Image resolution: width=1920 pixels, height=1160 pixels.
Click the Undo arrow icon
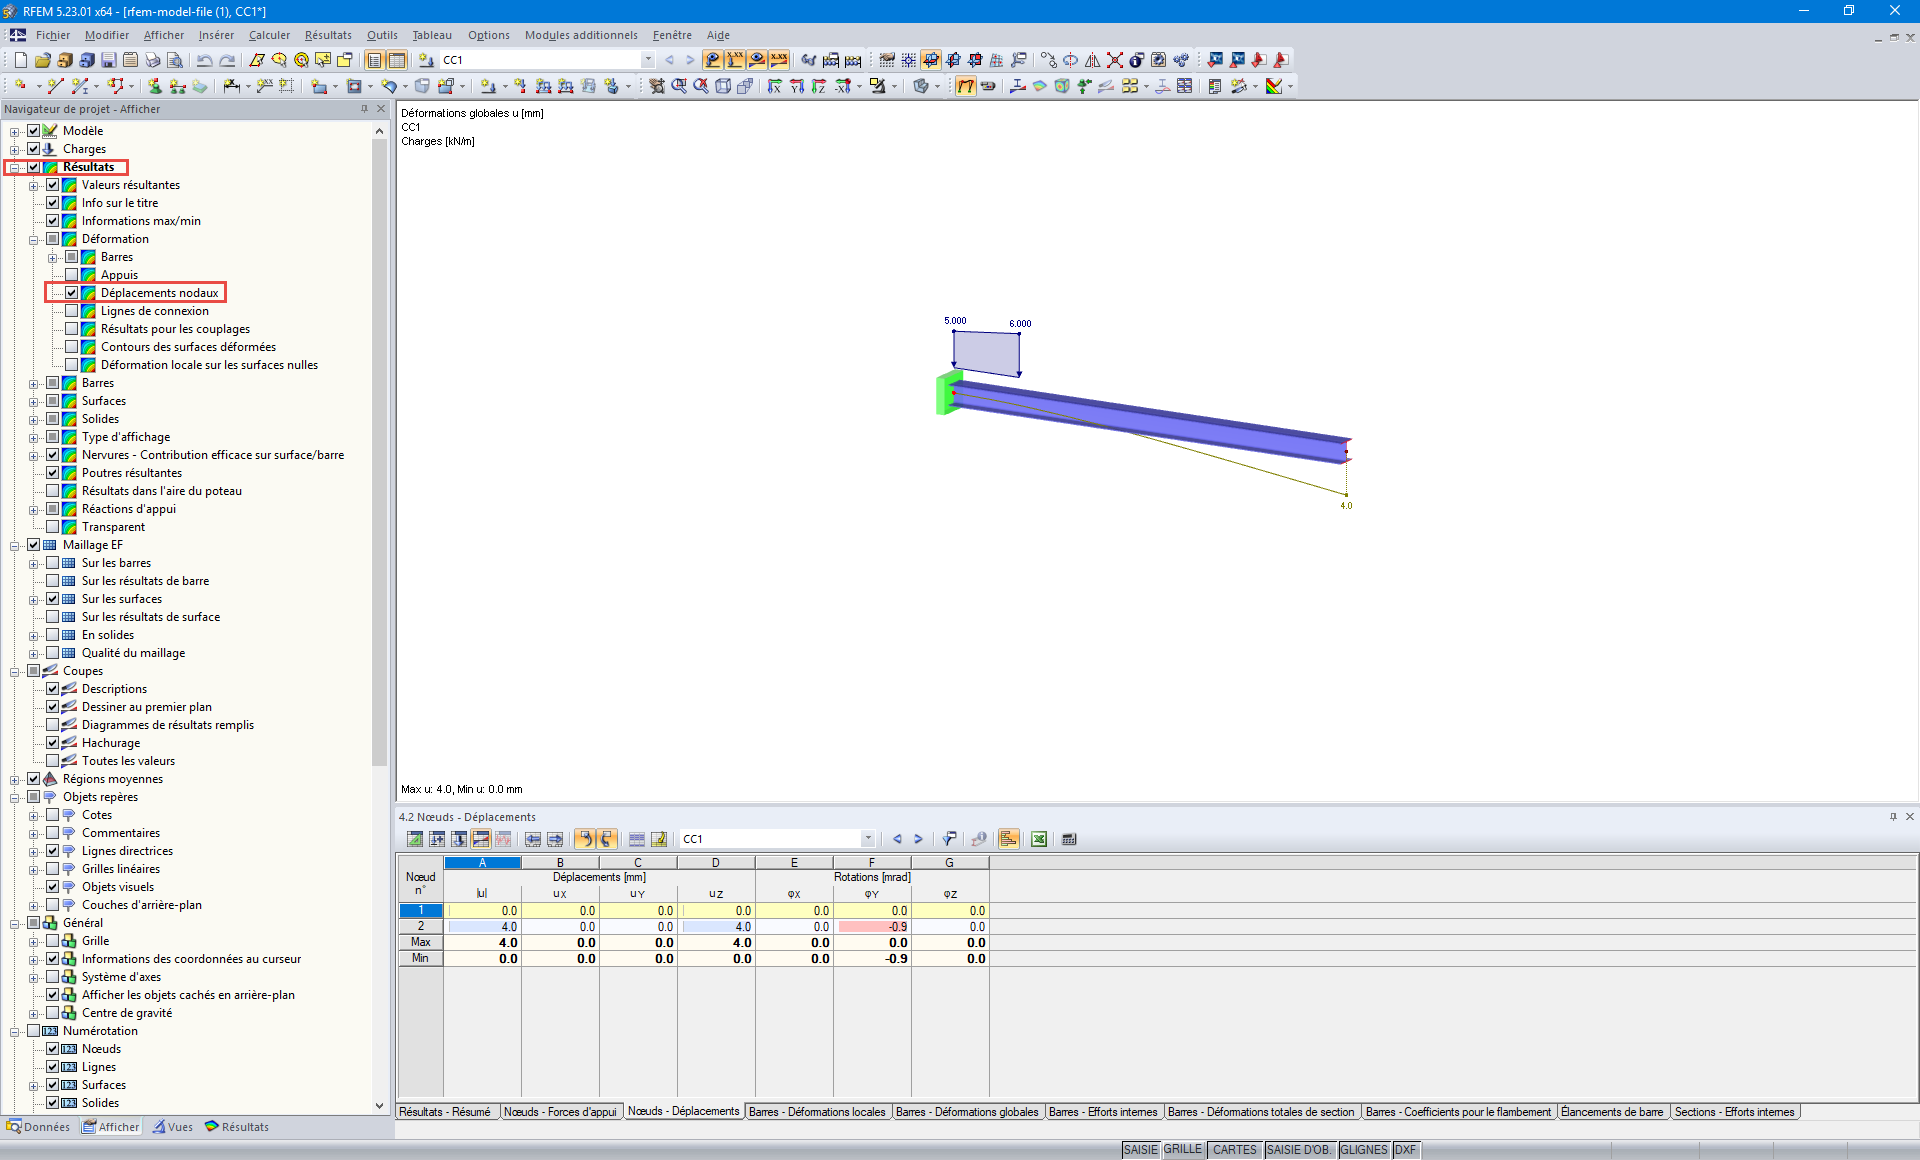point(204,60)
